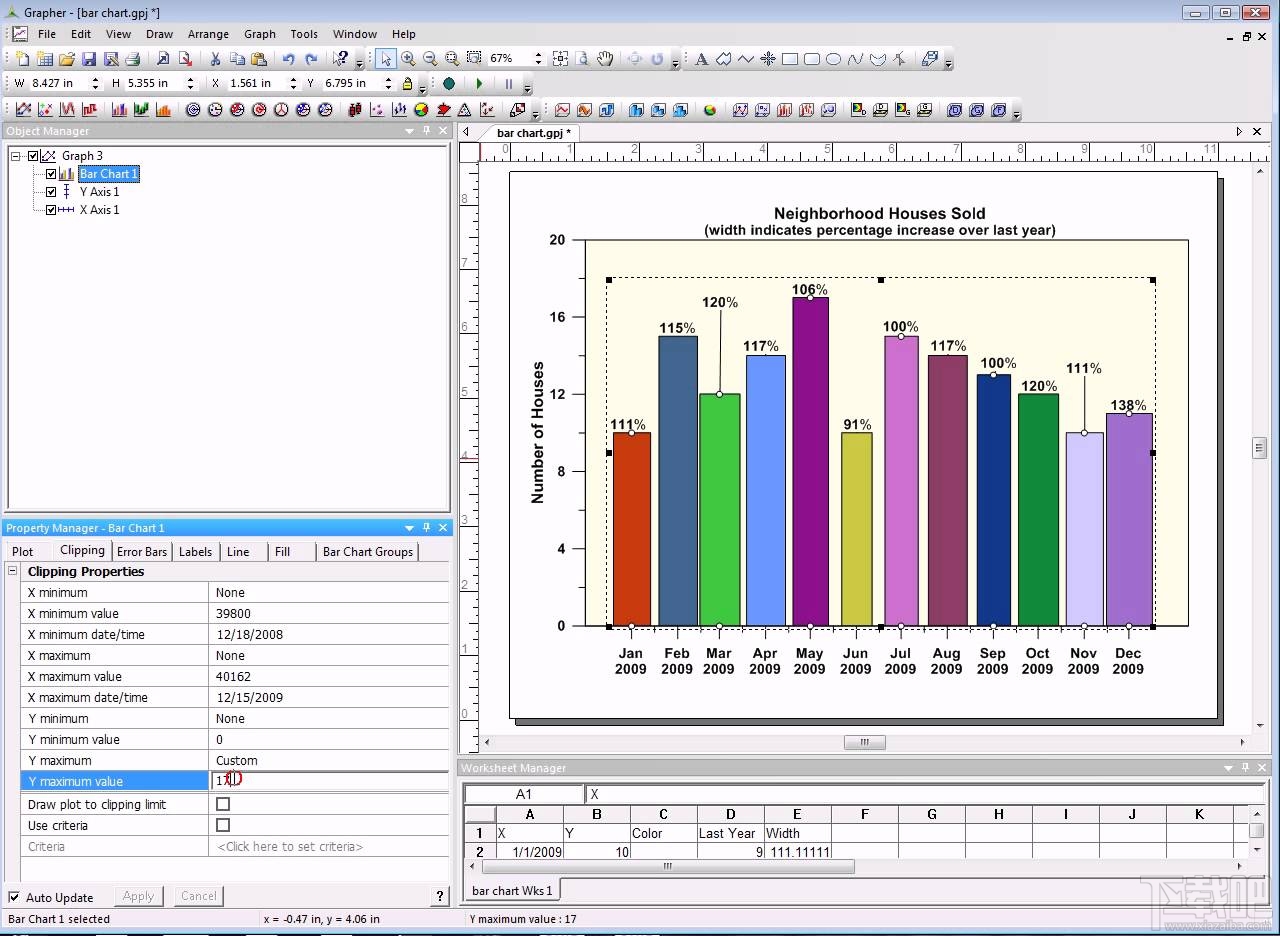Click the Y maximum value input field

328,781
